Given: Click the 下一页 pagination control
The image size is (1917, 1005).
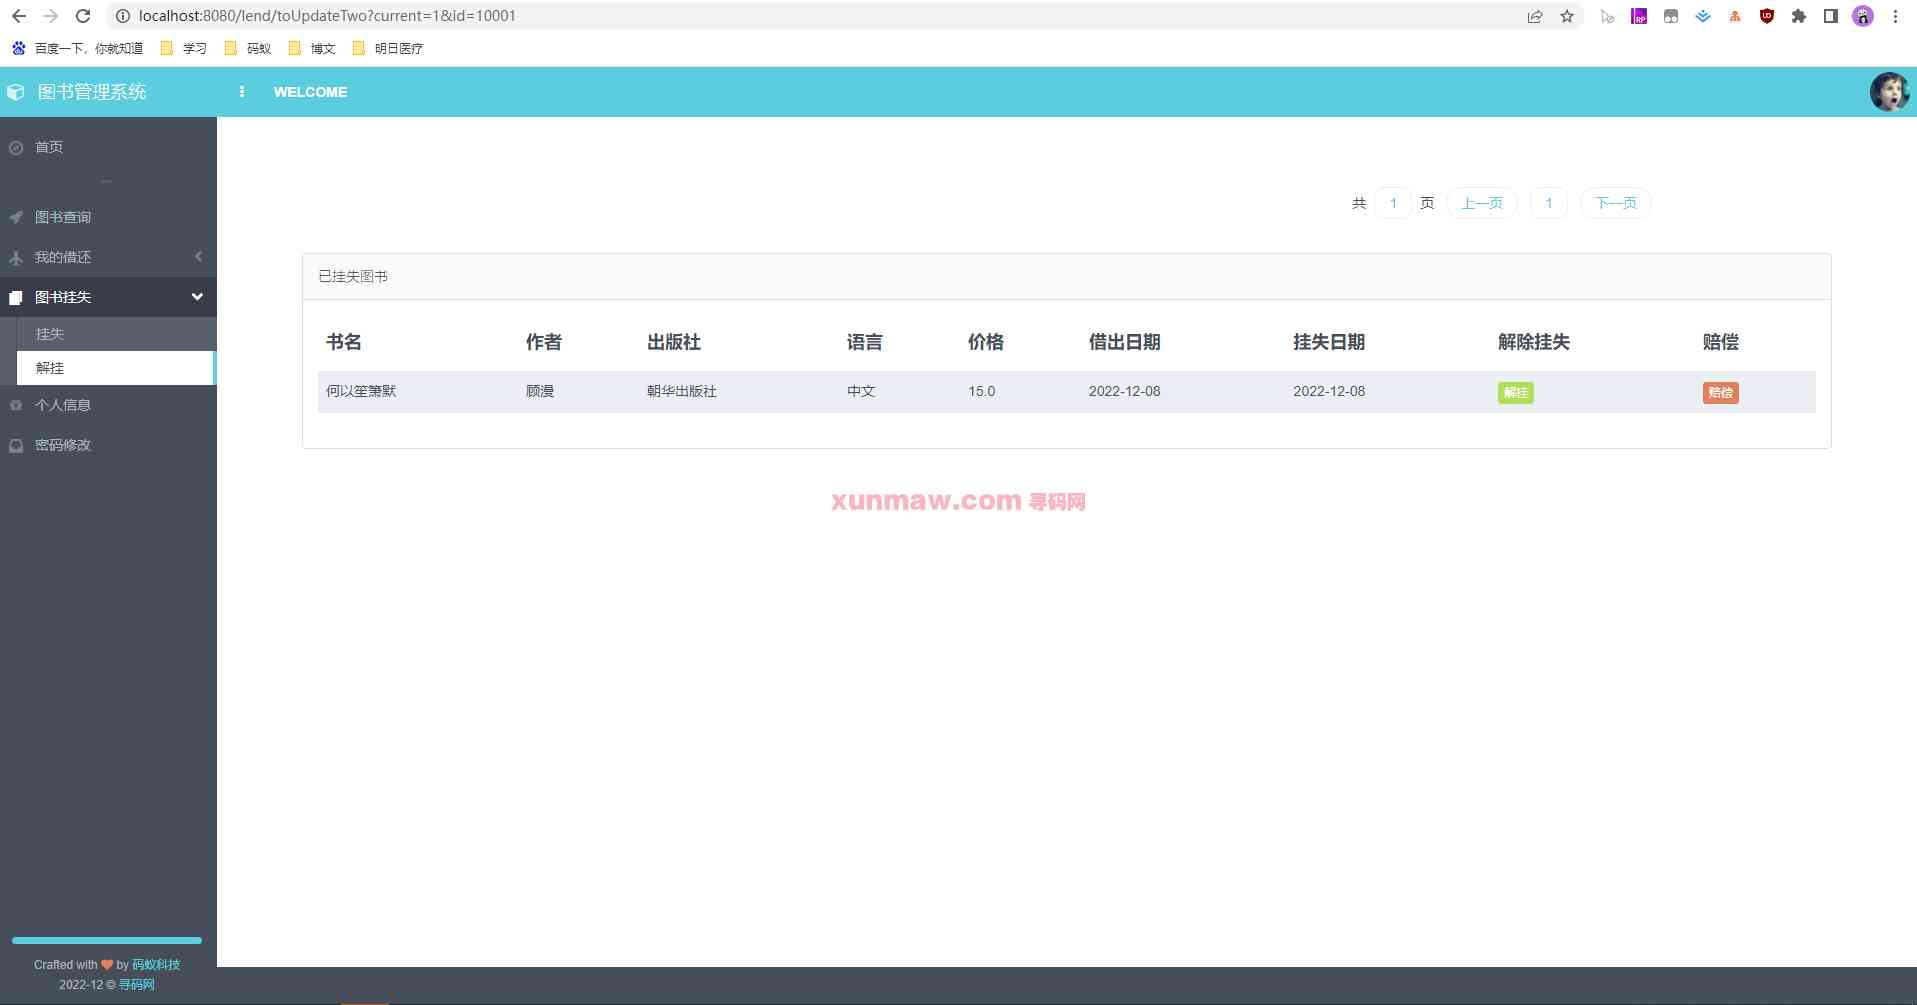Looking at the screenshot, I should 1615,203.
